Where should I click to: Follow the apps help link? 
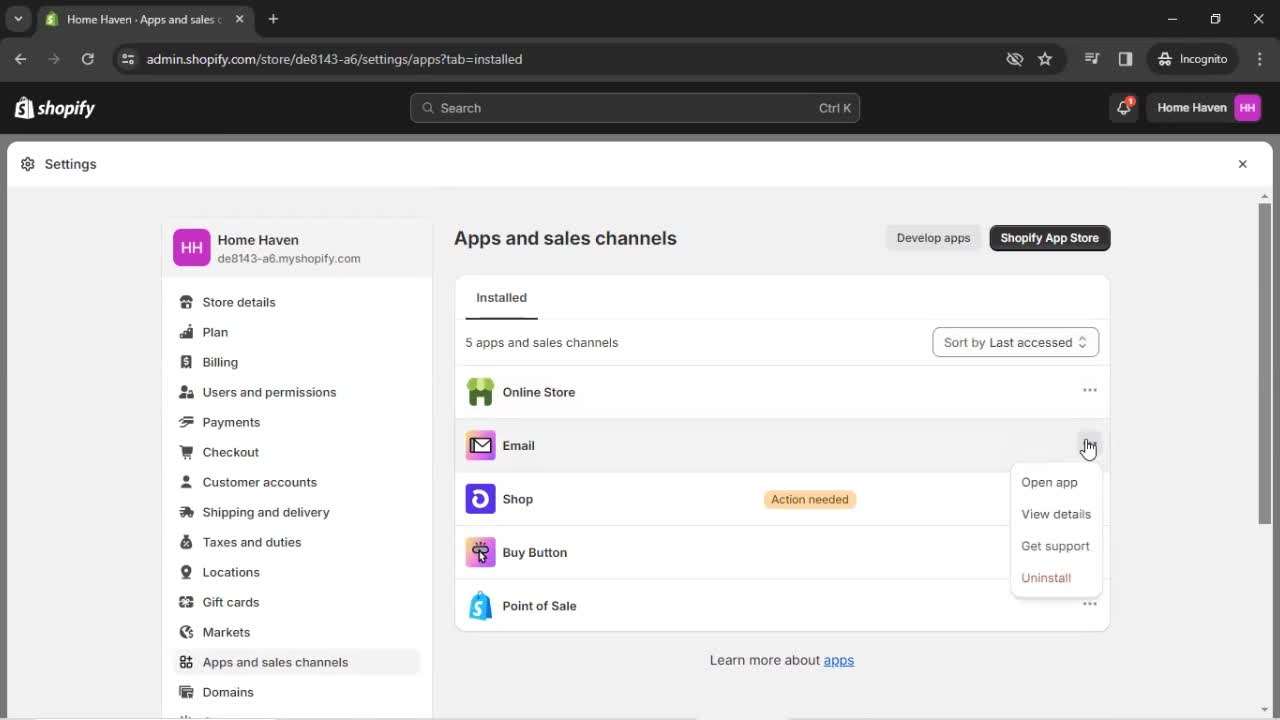coord(838,660)
